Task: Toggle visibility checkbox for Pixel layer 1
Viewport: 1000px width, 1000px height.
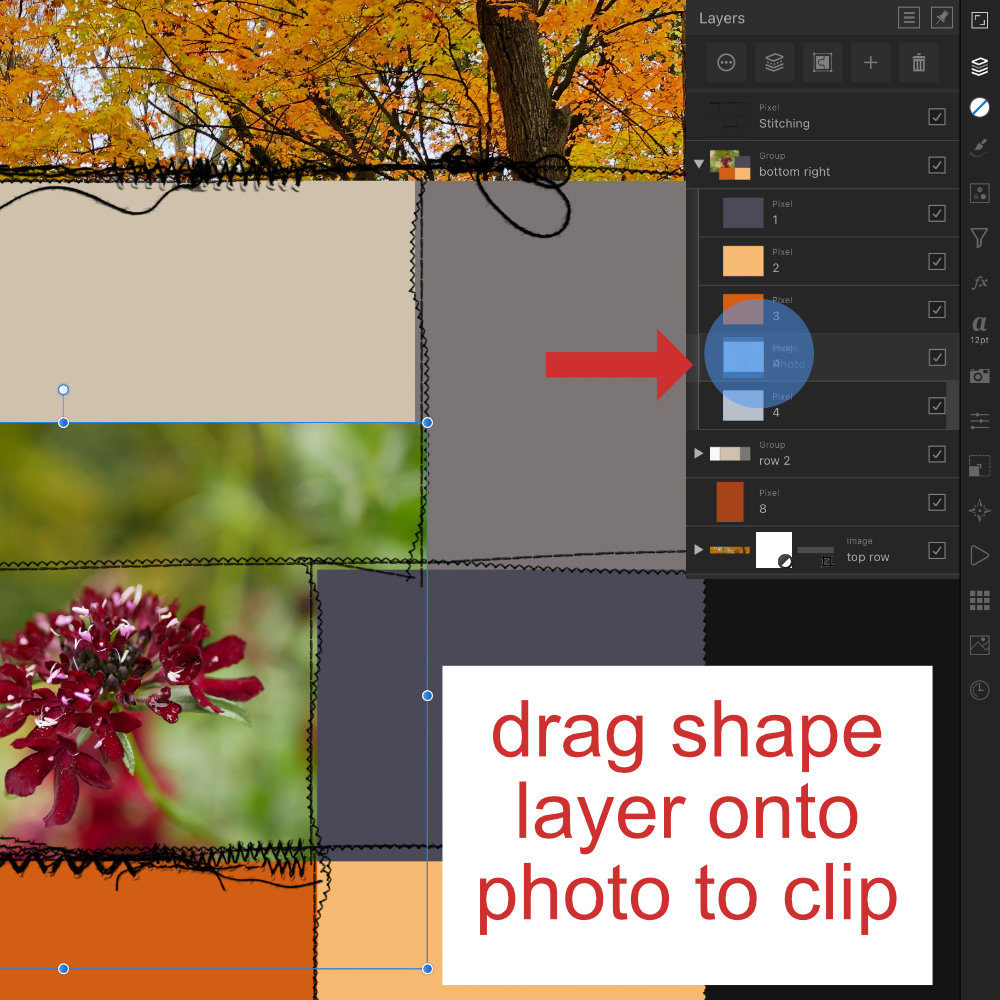Action: (937, 213)
